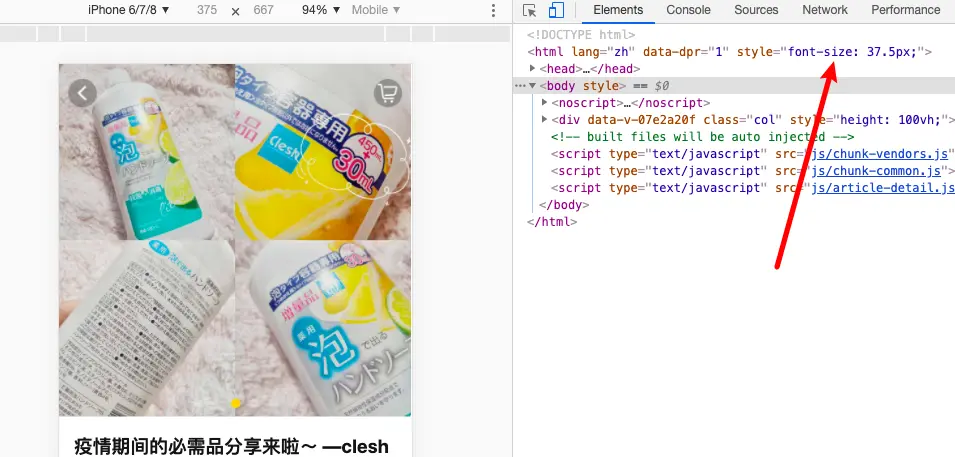This screenshot has height=457, width=955.
Task: Open the js/chunk-vendors.js script link
Action: (x=879, y=154)
